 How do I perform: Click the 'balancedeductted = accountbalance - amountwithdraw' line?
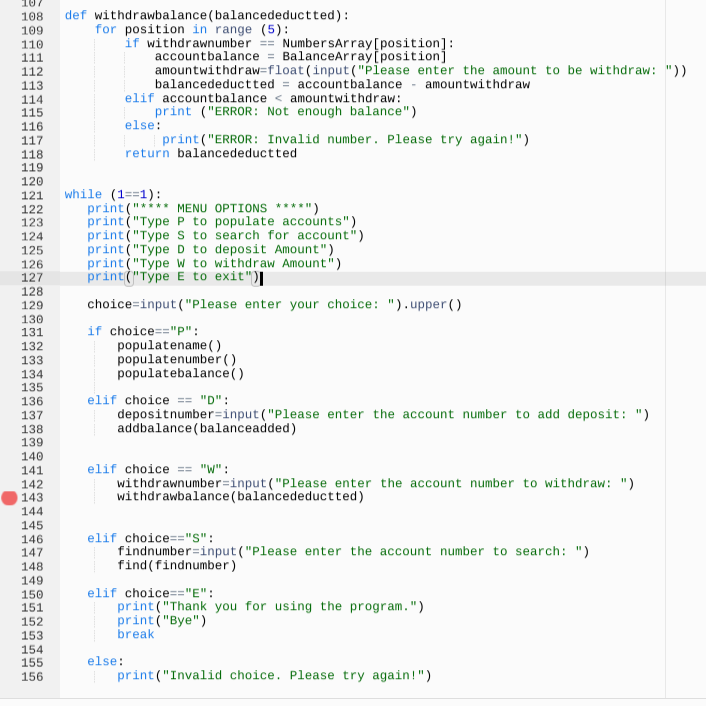click(x=342, y=84)
